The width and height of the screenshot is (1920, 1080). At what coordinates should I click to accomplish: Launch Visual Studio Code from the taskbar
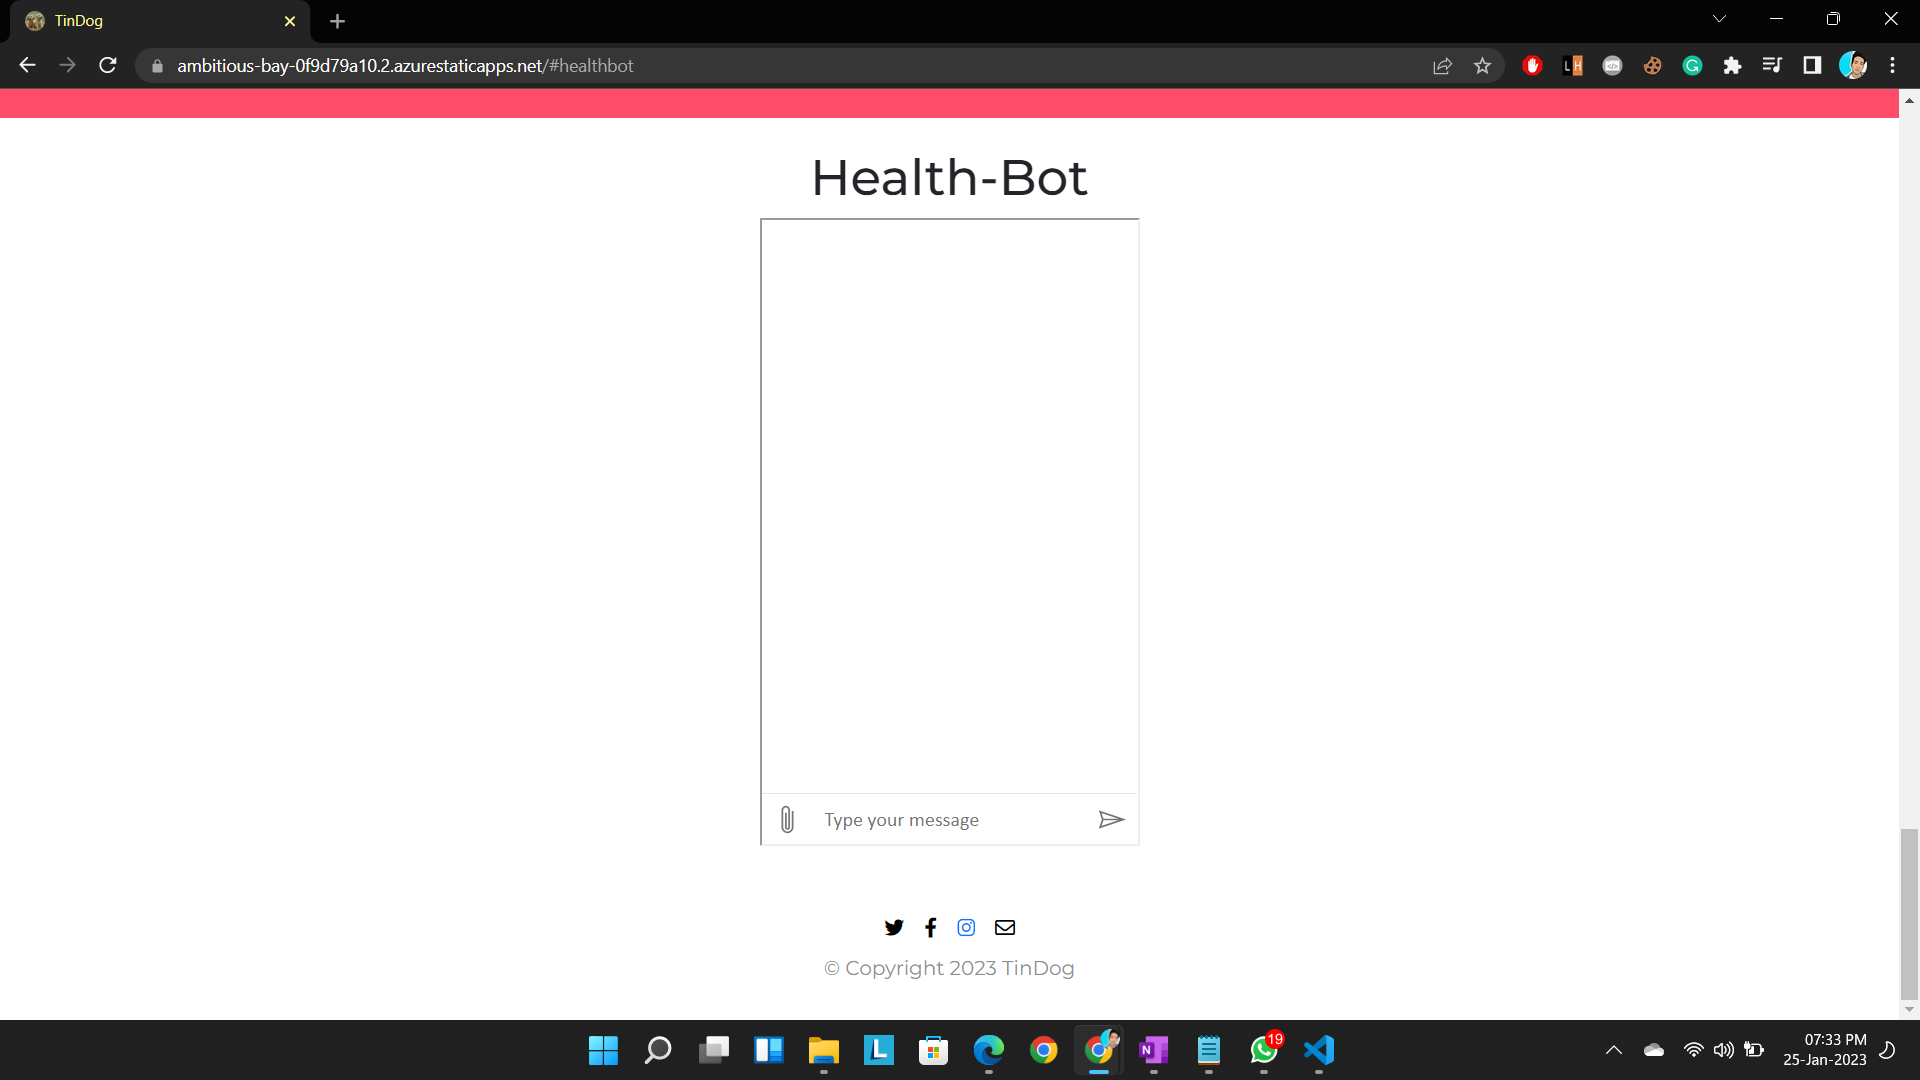tap(1318, 1050)
